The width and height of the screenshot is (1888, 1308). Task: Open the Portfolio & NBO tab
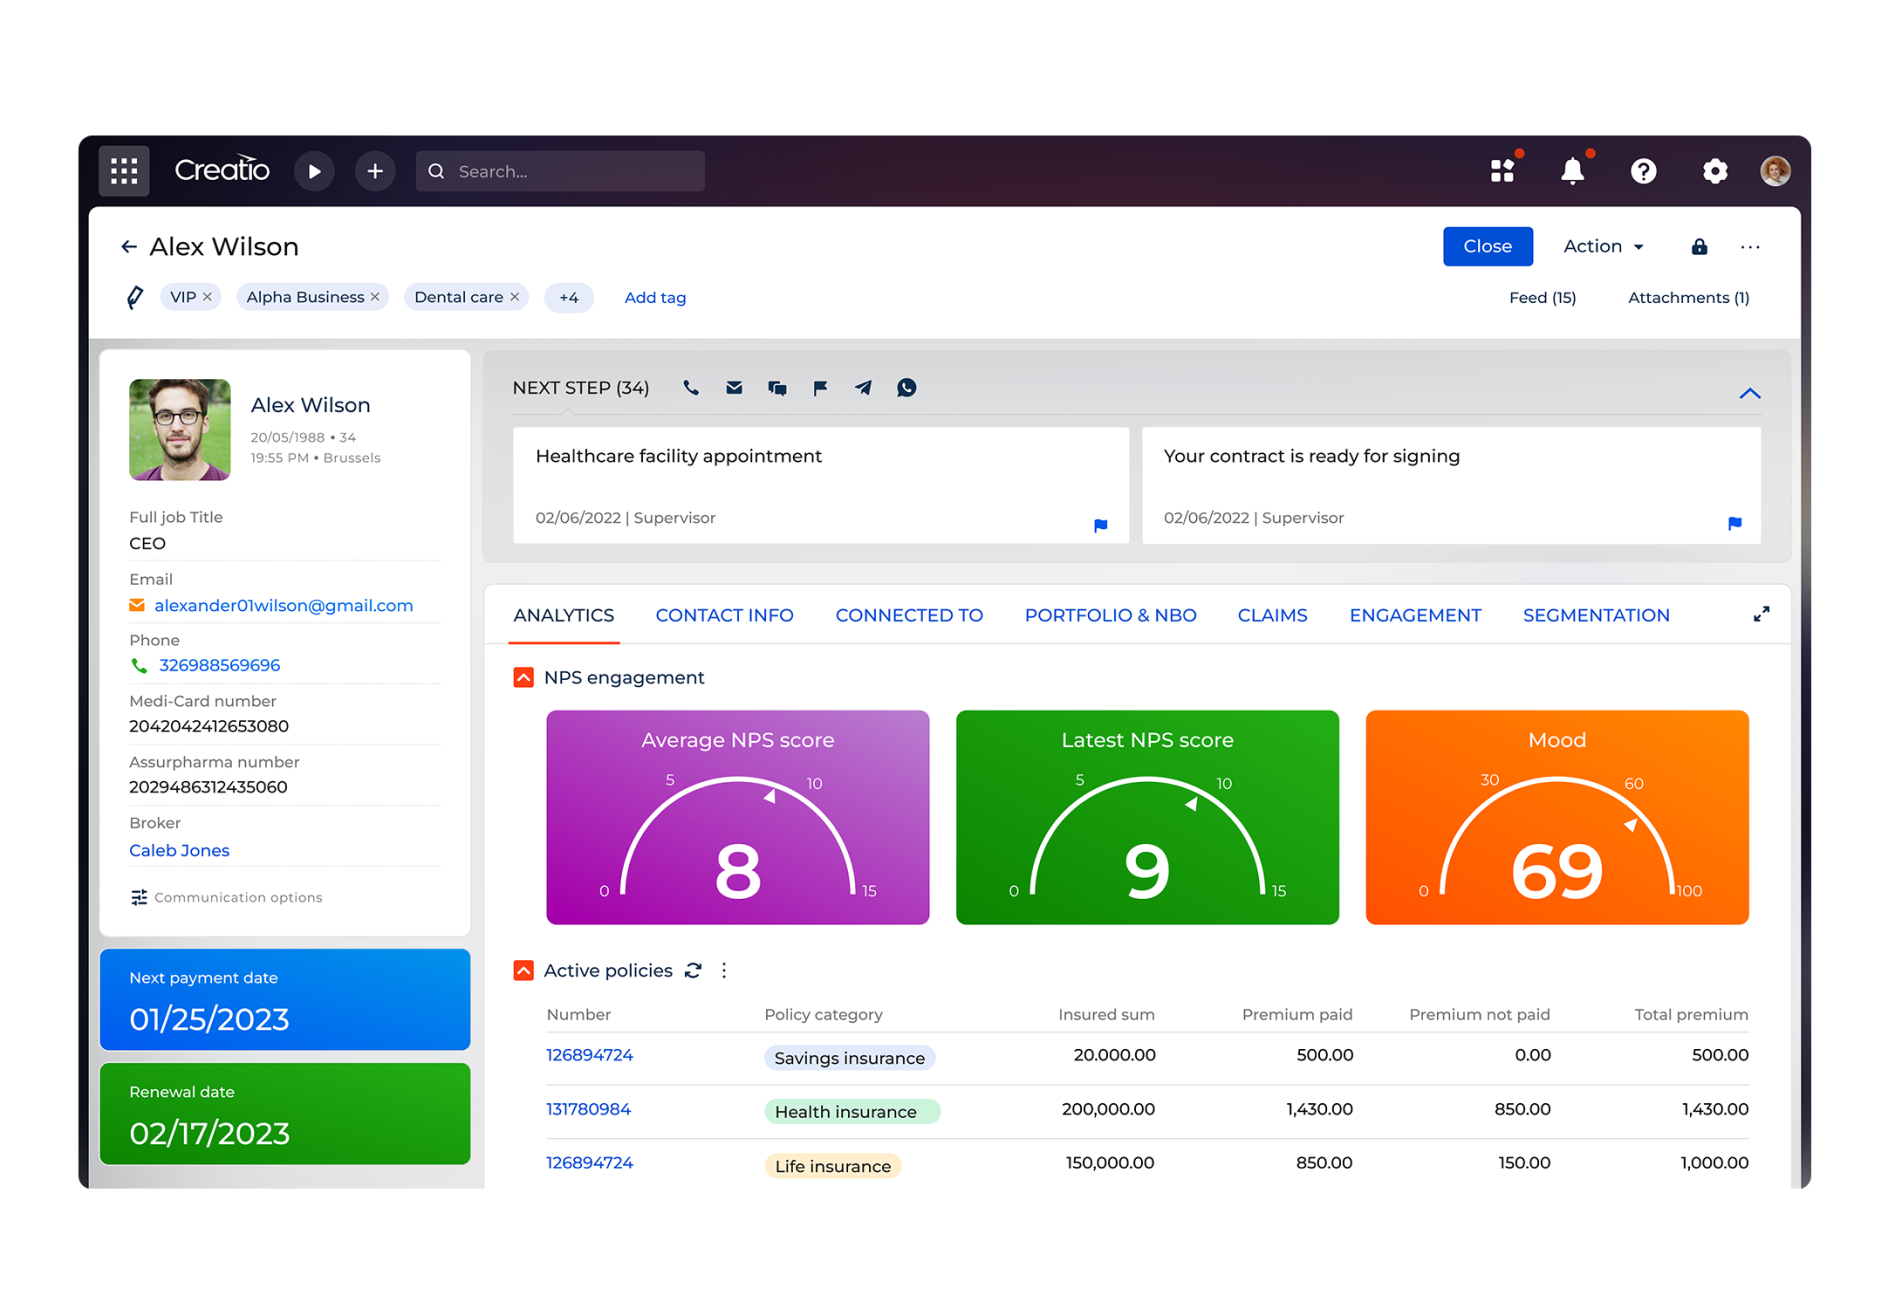(1110, 615)
